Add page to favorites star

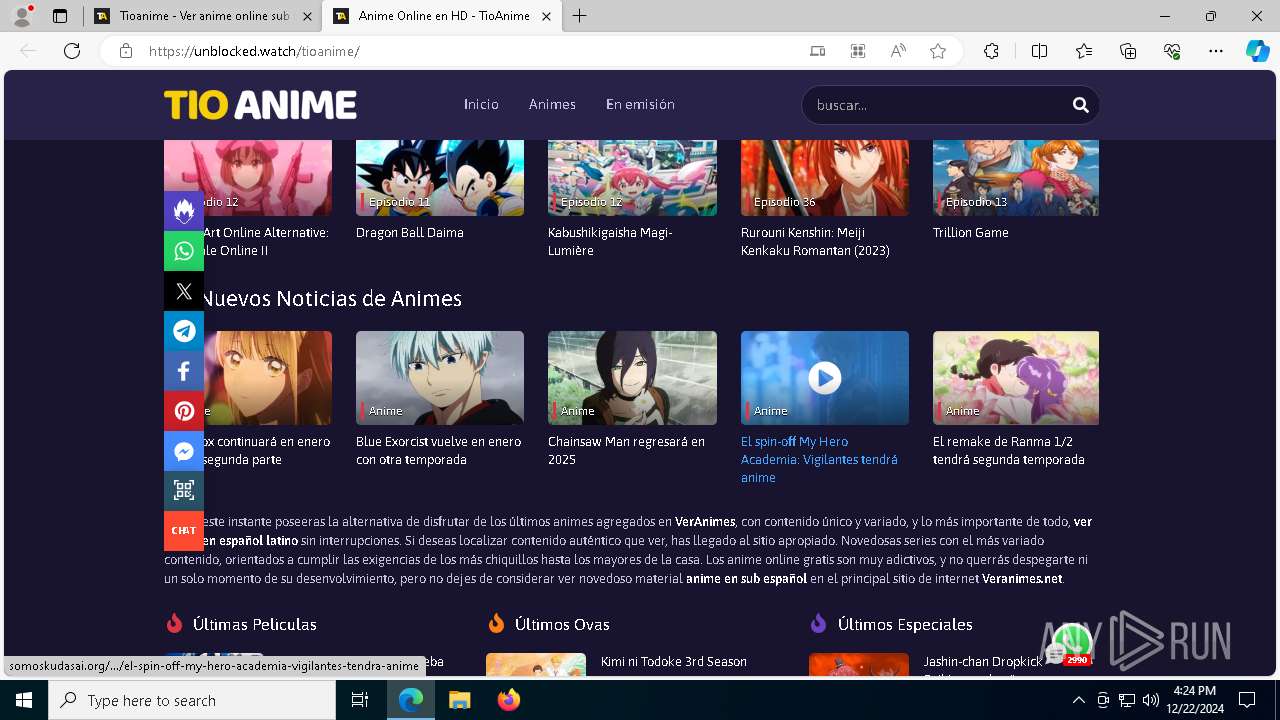(938, 51)
